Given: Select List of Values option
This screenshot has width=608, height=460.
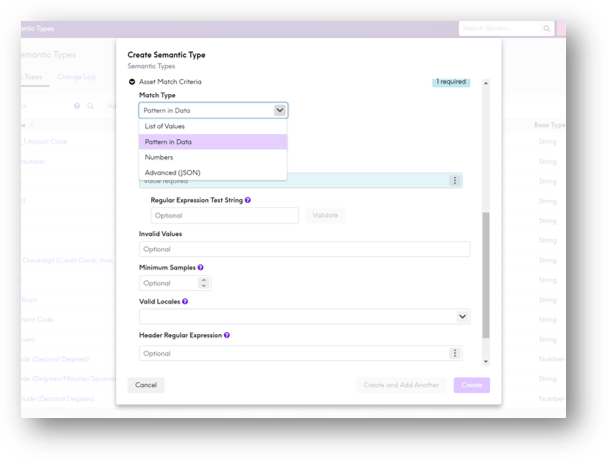Looking at the screenshot, I should point(213,126).
